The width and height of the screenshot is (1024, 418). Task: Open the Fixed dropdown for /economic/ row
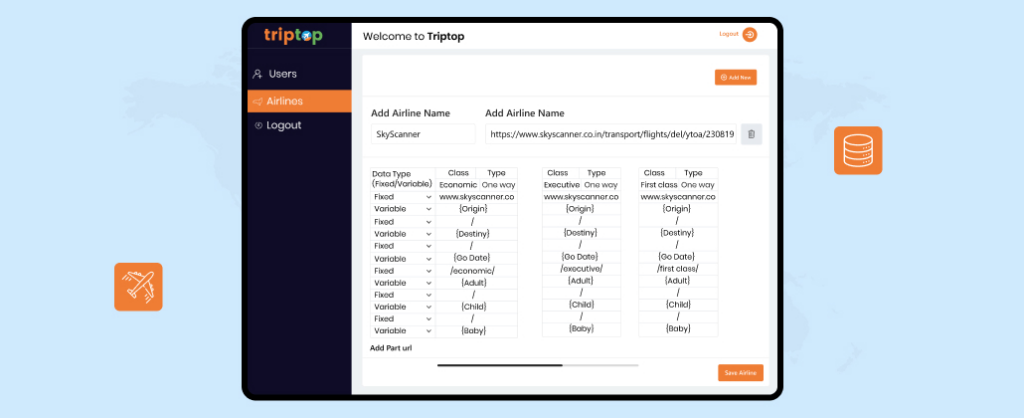[x=402, y=270]
